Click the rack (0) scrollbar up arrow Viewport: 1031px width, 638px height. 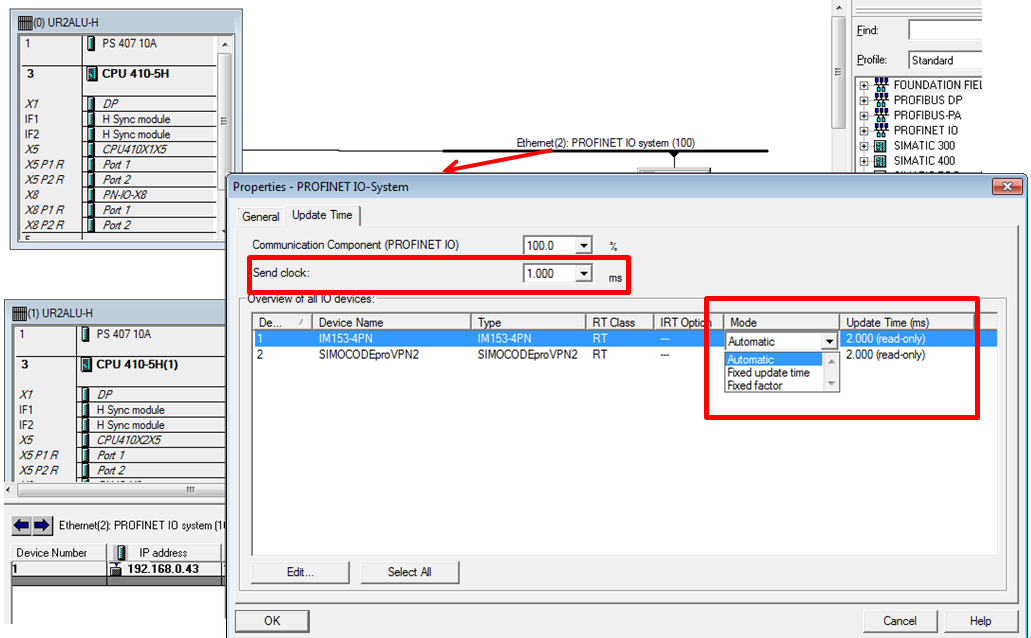[225, 44]
